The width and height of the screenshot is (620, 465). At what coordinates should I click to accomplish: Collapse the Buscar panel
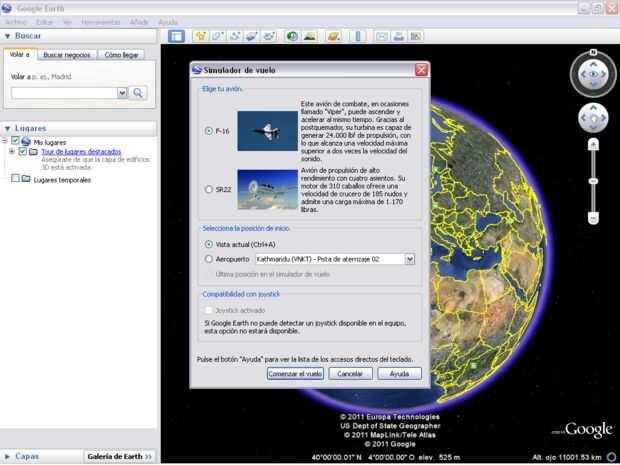(7, 36)
